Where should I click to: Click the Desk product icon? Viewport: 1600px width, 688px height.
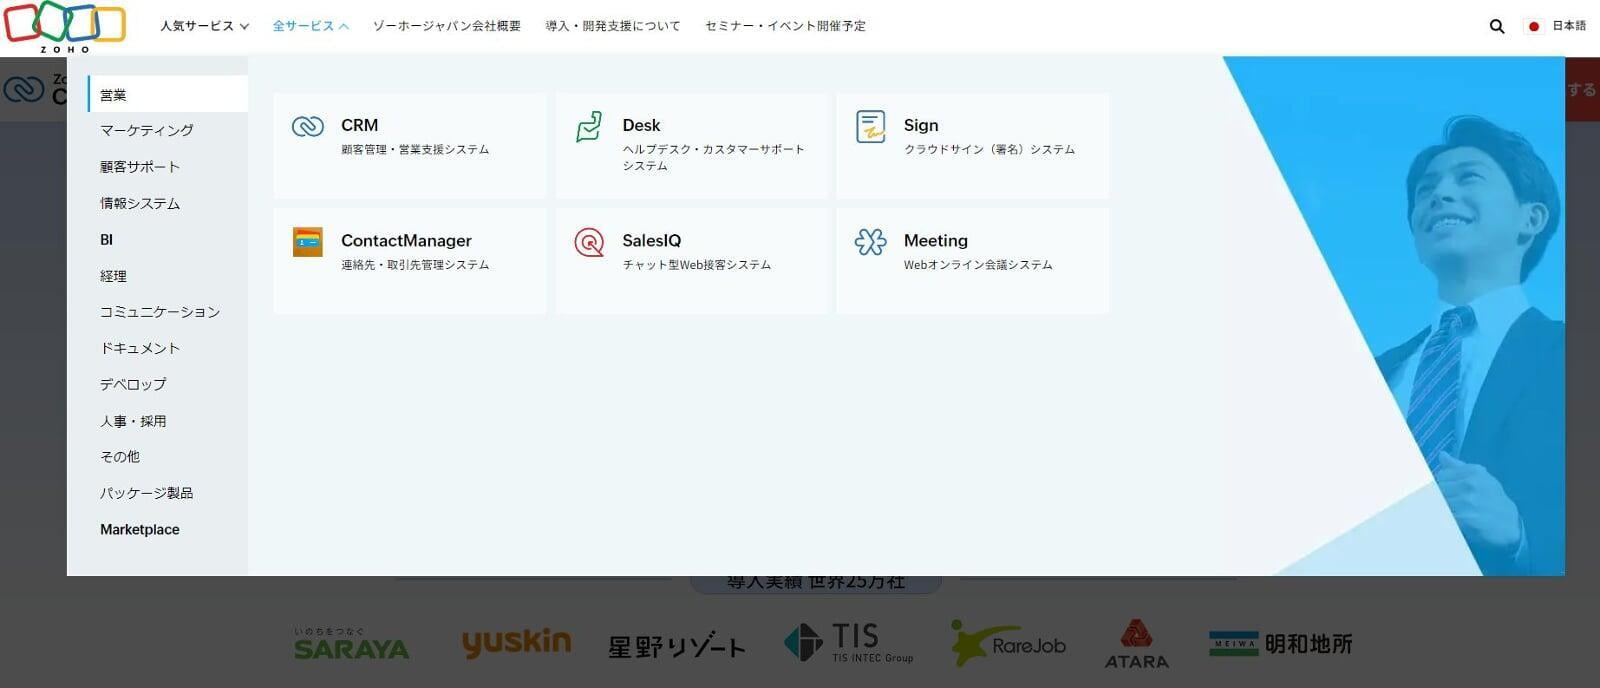pos(589,127)
